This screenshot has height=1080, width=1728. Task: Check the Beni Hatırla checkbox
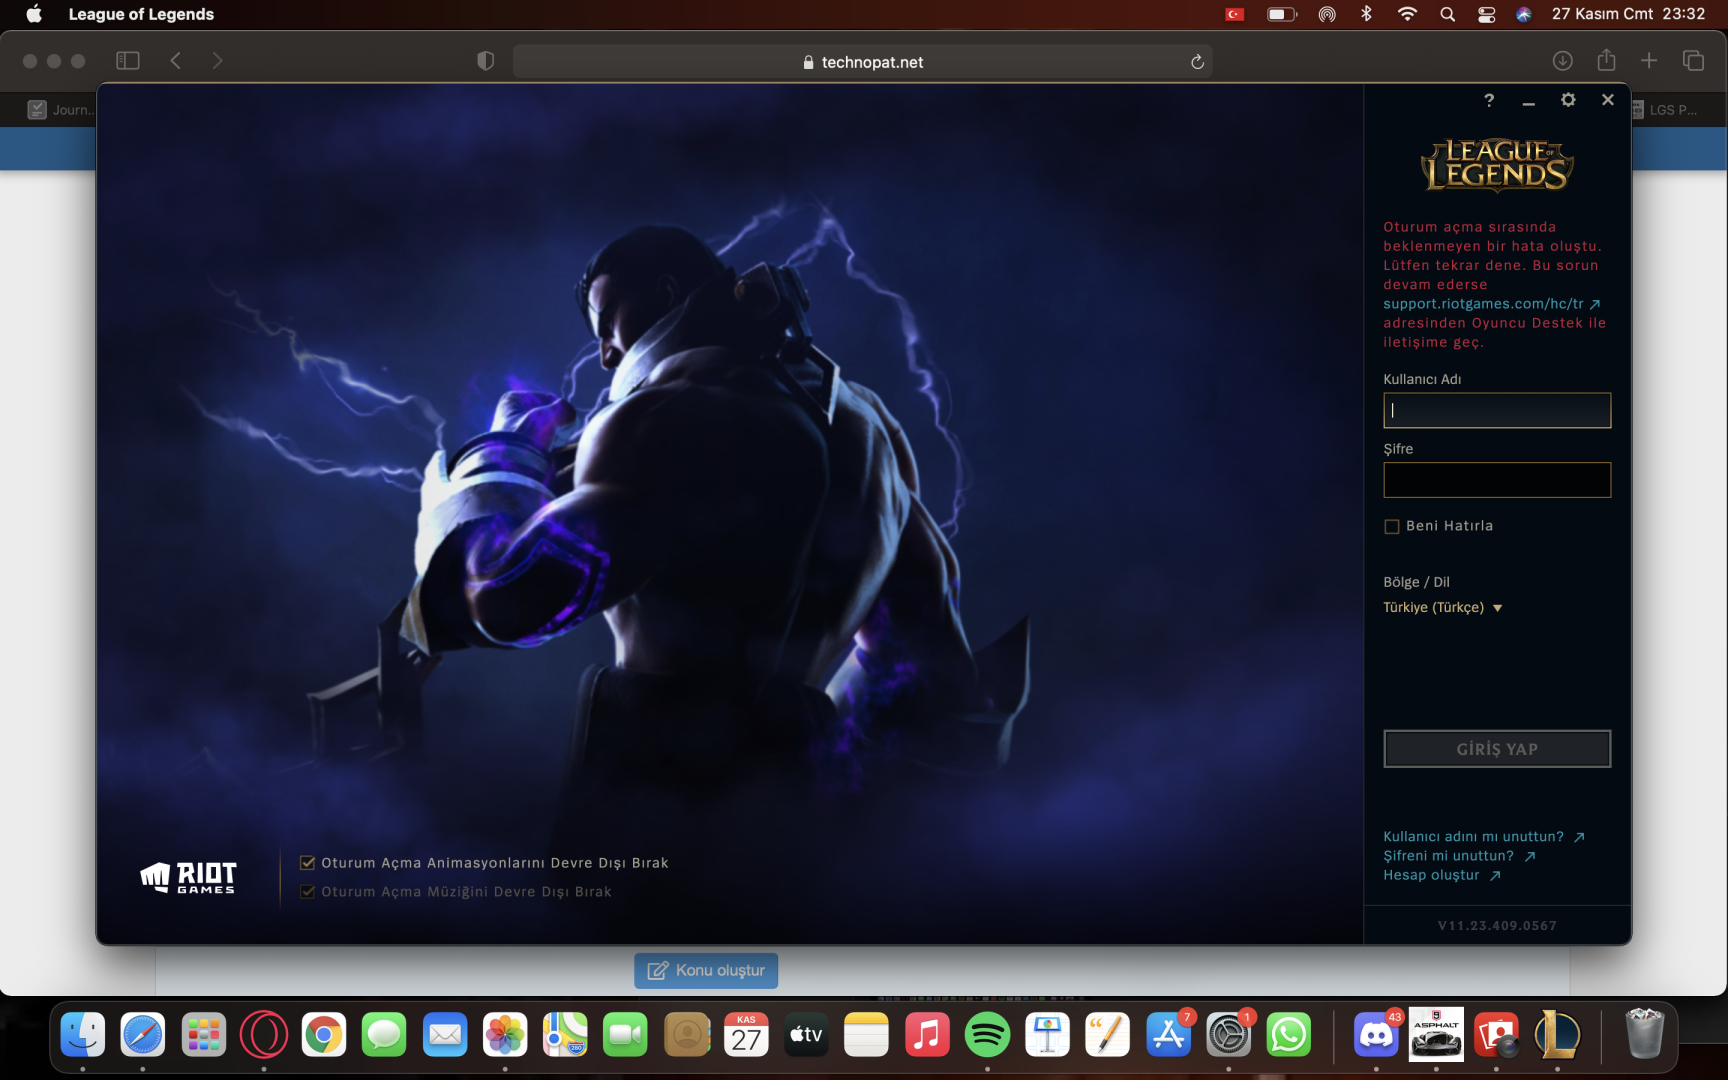pyautogui.click(x=1392, y=527)
